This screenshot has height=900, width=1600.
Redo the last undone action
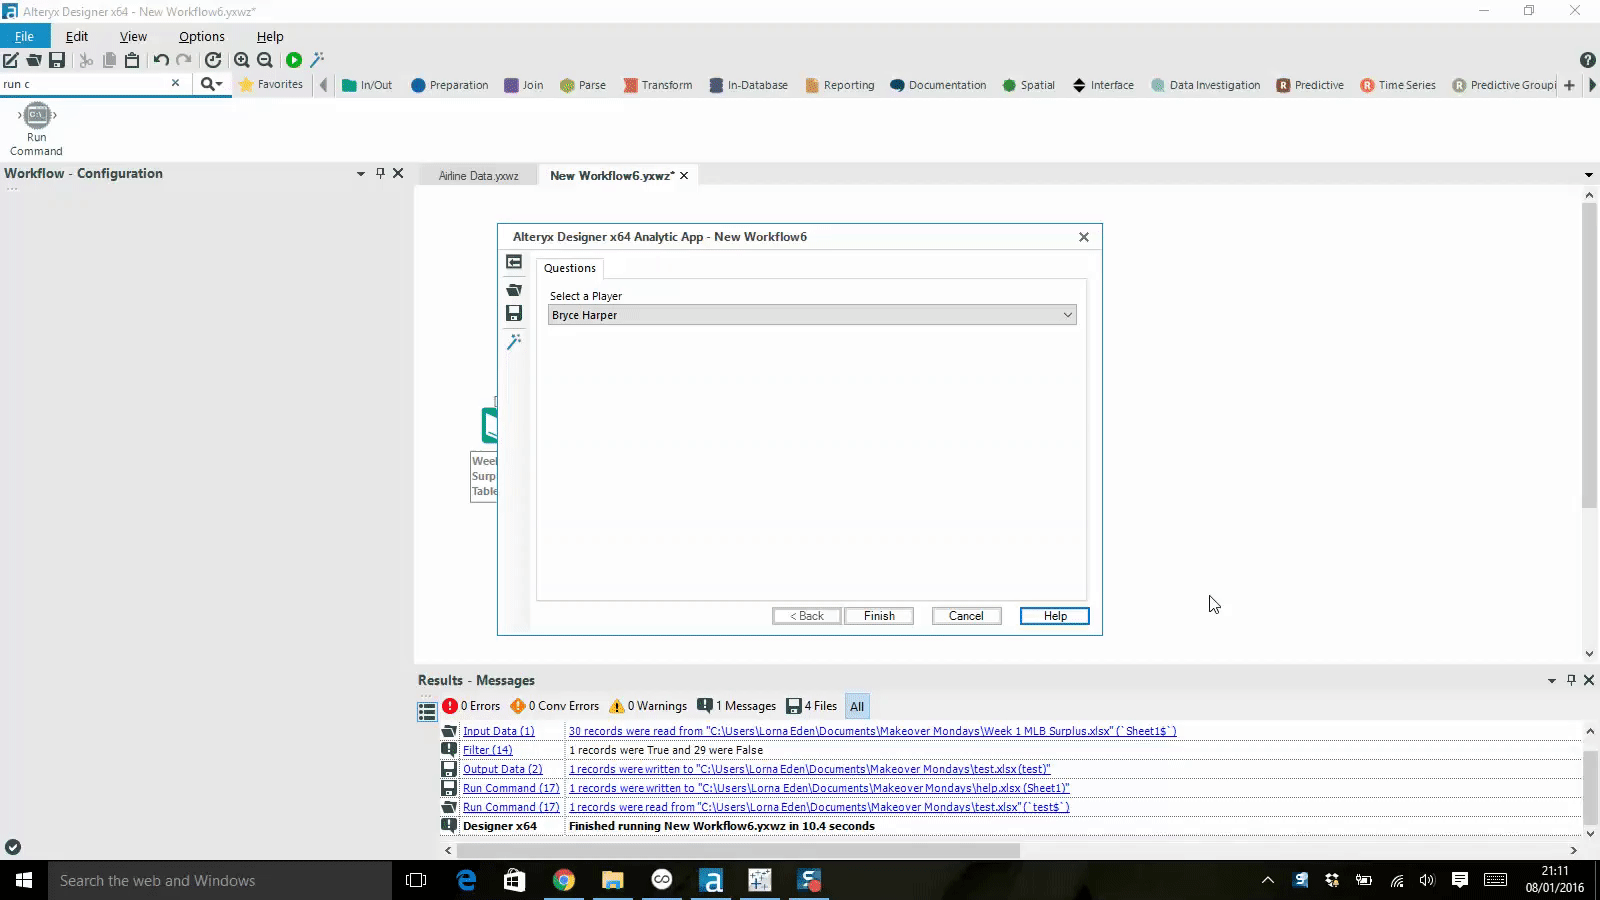(x=184, y=60)
